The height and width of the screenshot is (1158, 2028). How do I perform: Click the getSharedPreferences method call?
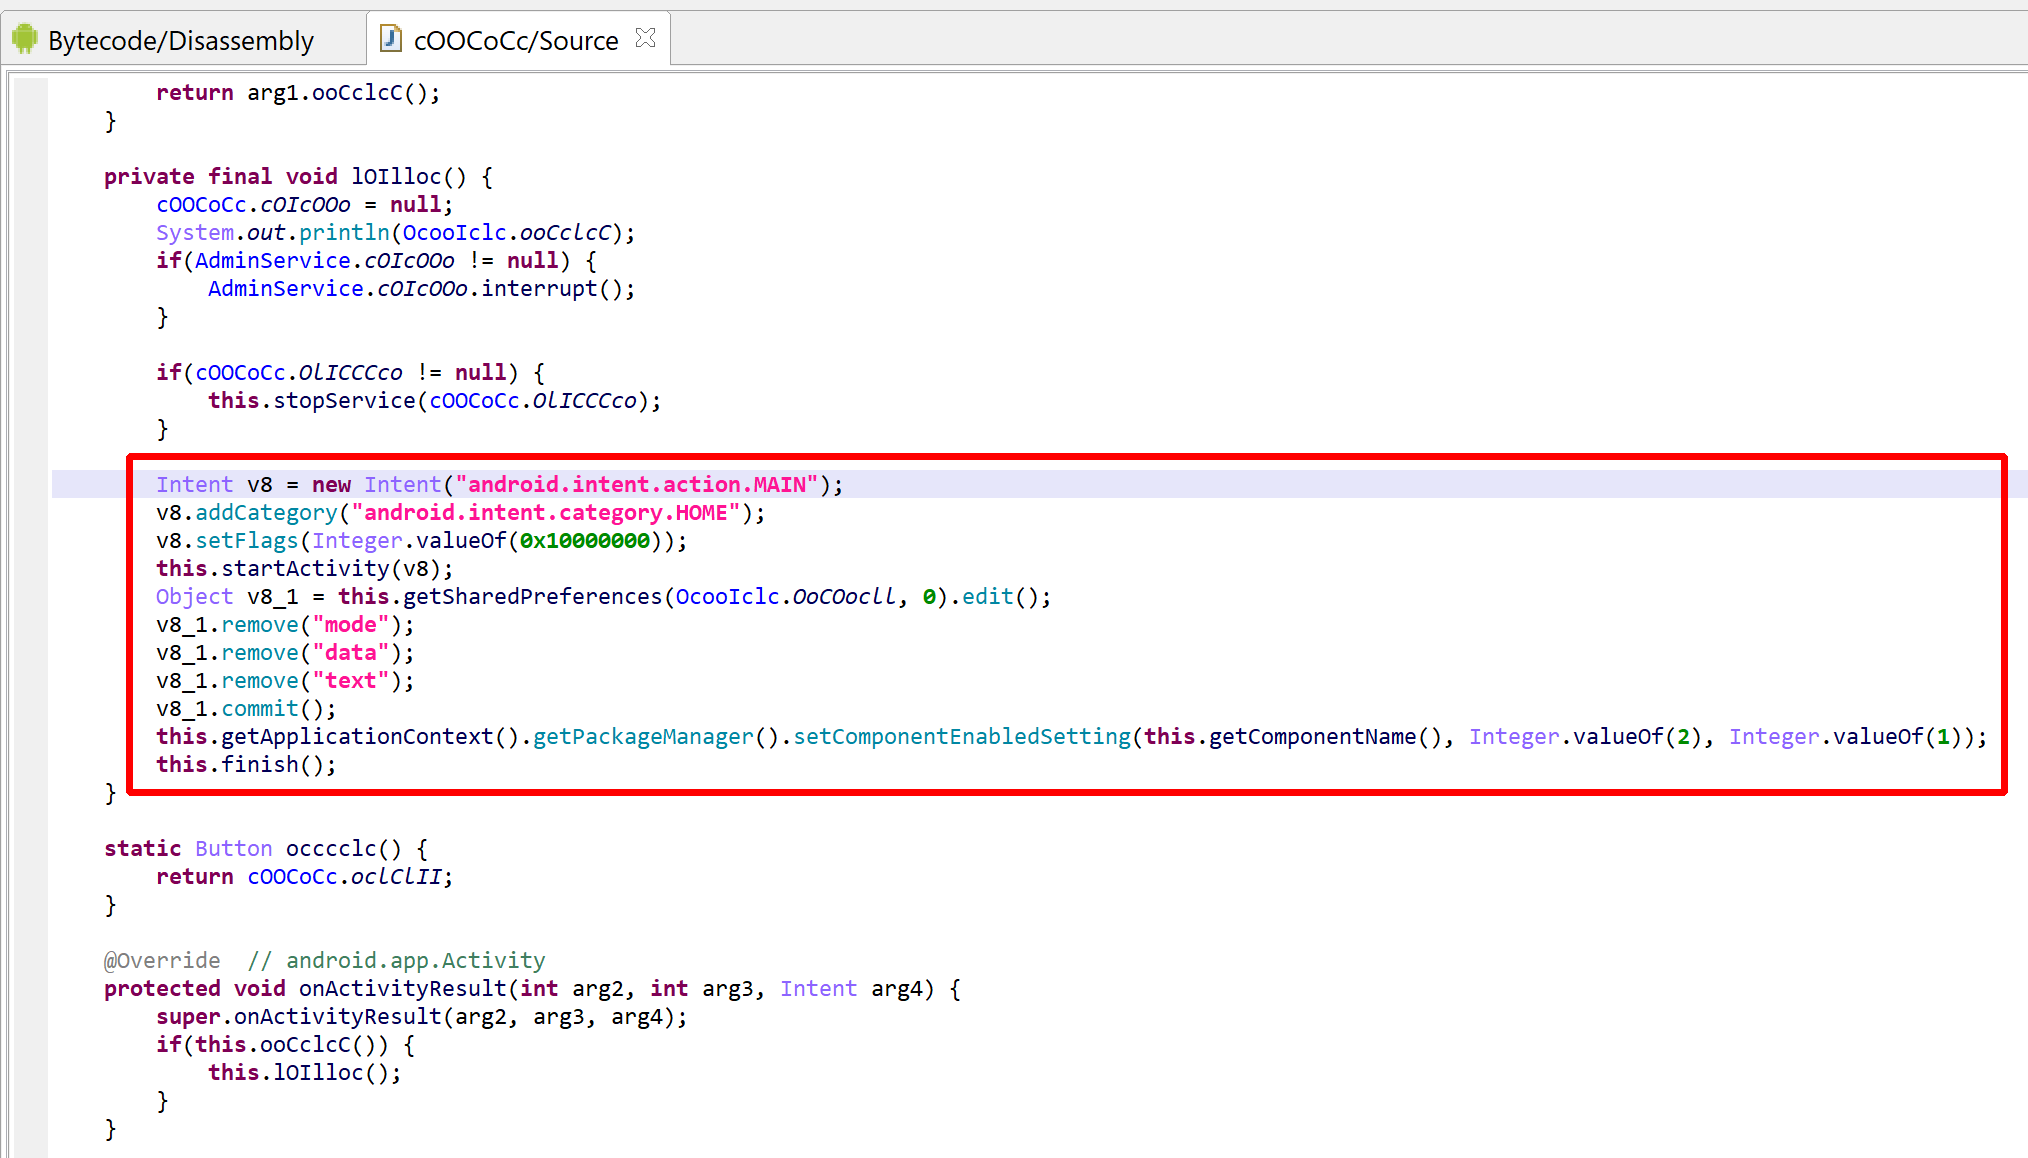(x=532, y=597)
